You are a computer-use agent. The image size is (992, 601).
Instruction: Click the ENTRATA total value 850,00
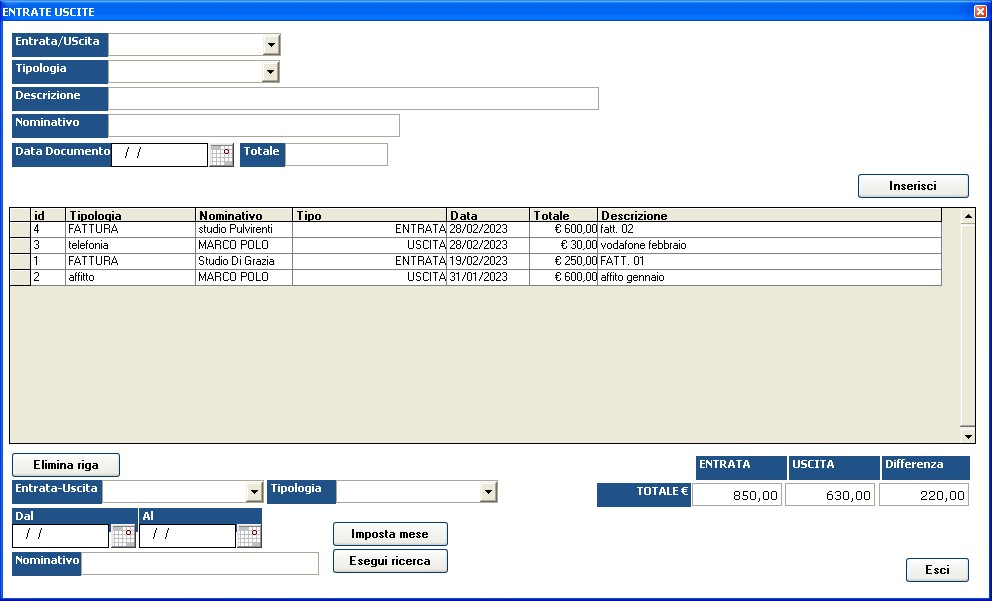[737, 495]
